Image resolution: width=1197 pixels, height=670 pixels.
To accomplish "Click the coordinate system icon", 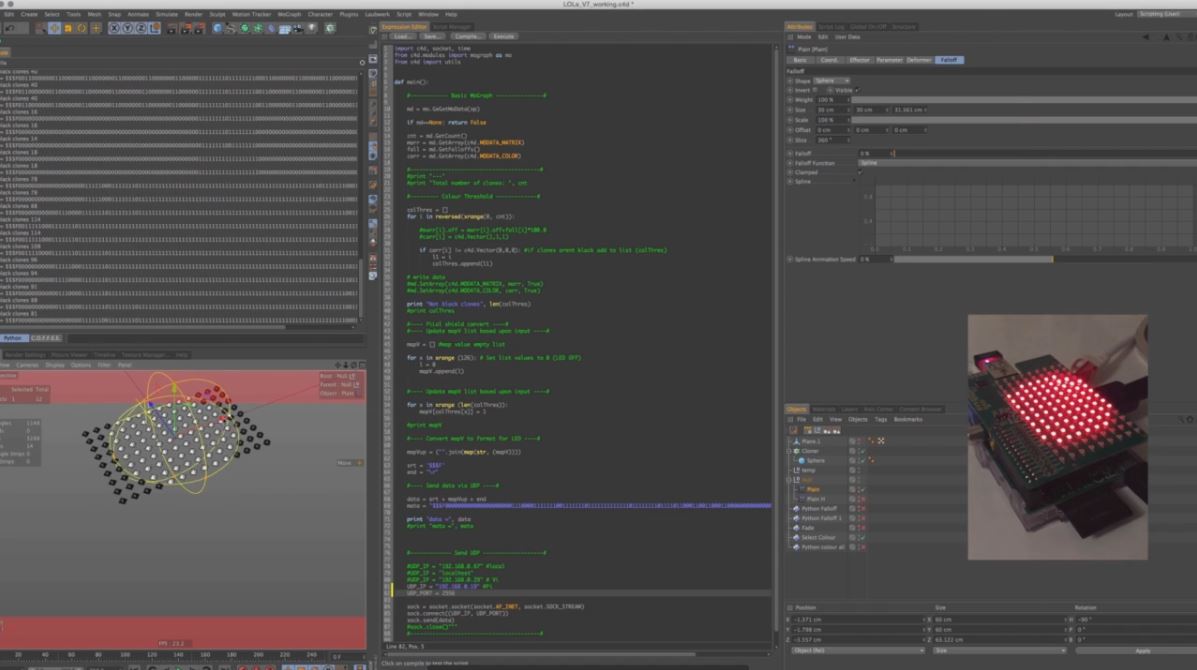I will 155,28.
